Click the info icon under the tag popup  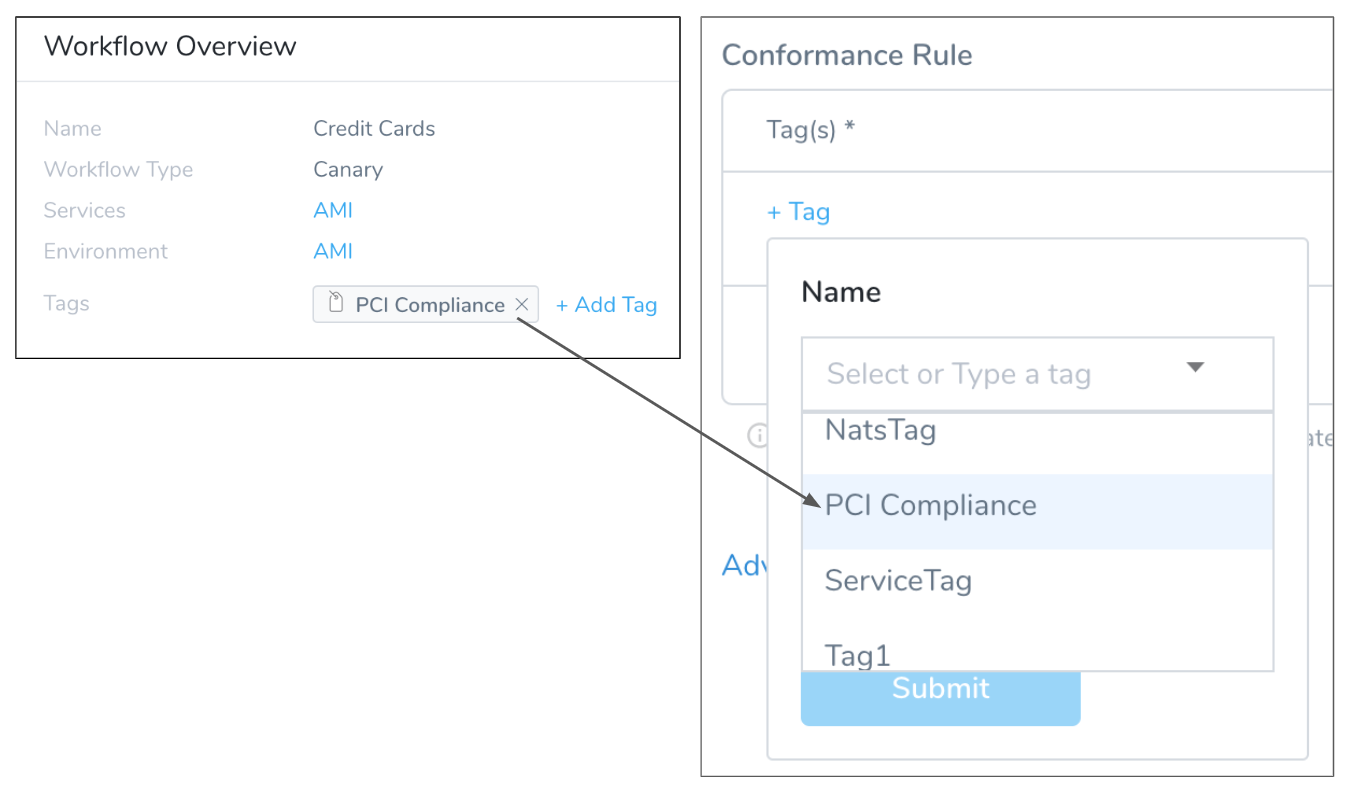(758, 436)
